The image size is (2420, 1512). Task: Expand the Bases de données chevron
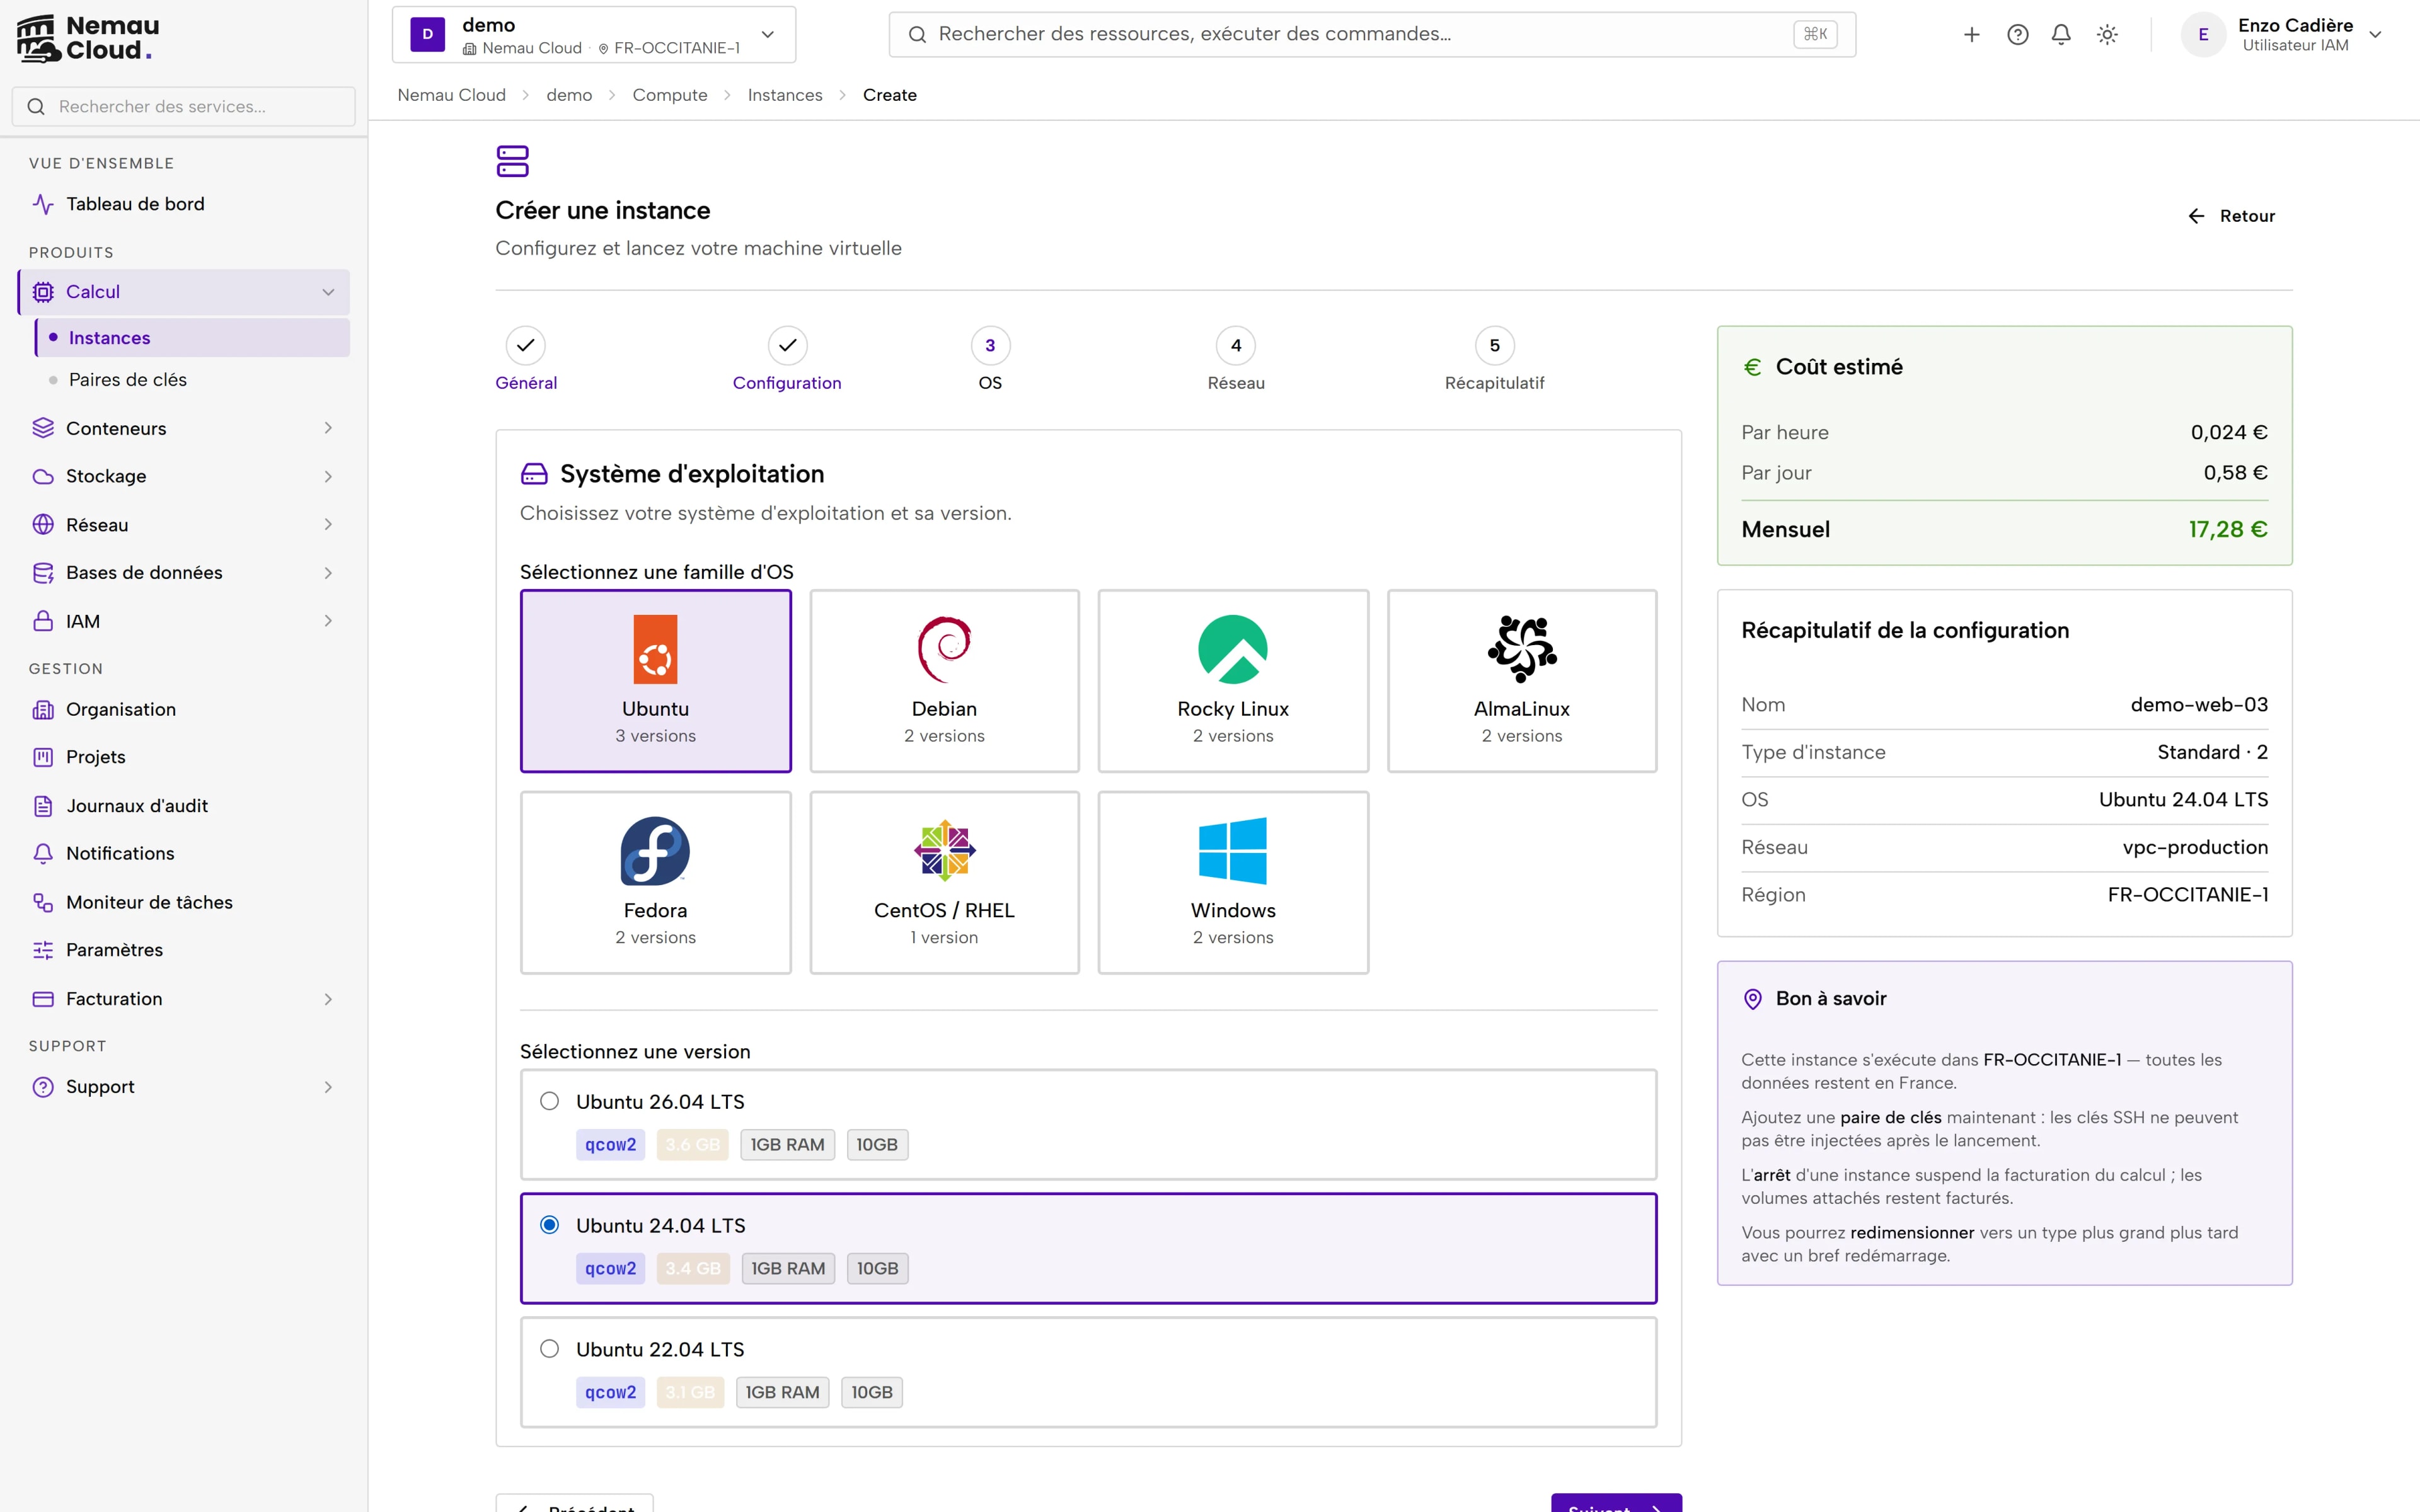tap(328, 573)
